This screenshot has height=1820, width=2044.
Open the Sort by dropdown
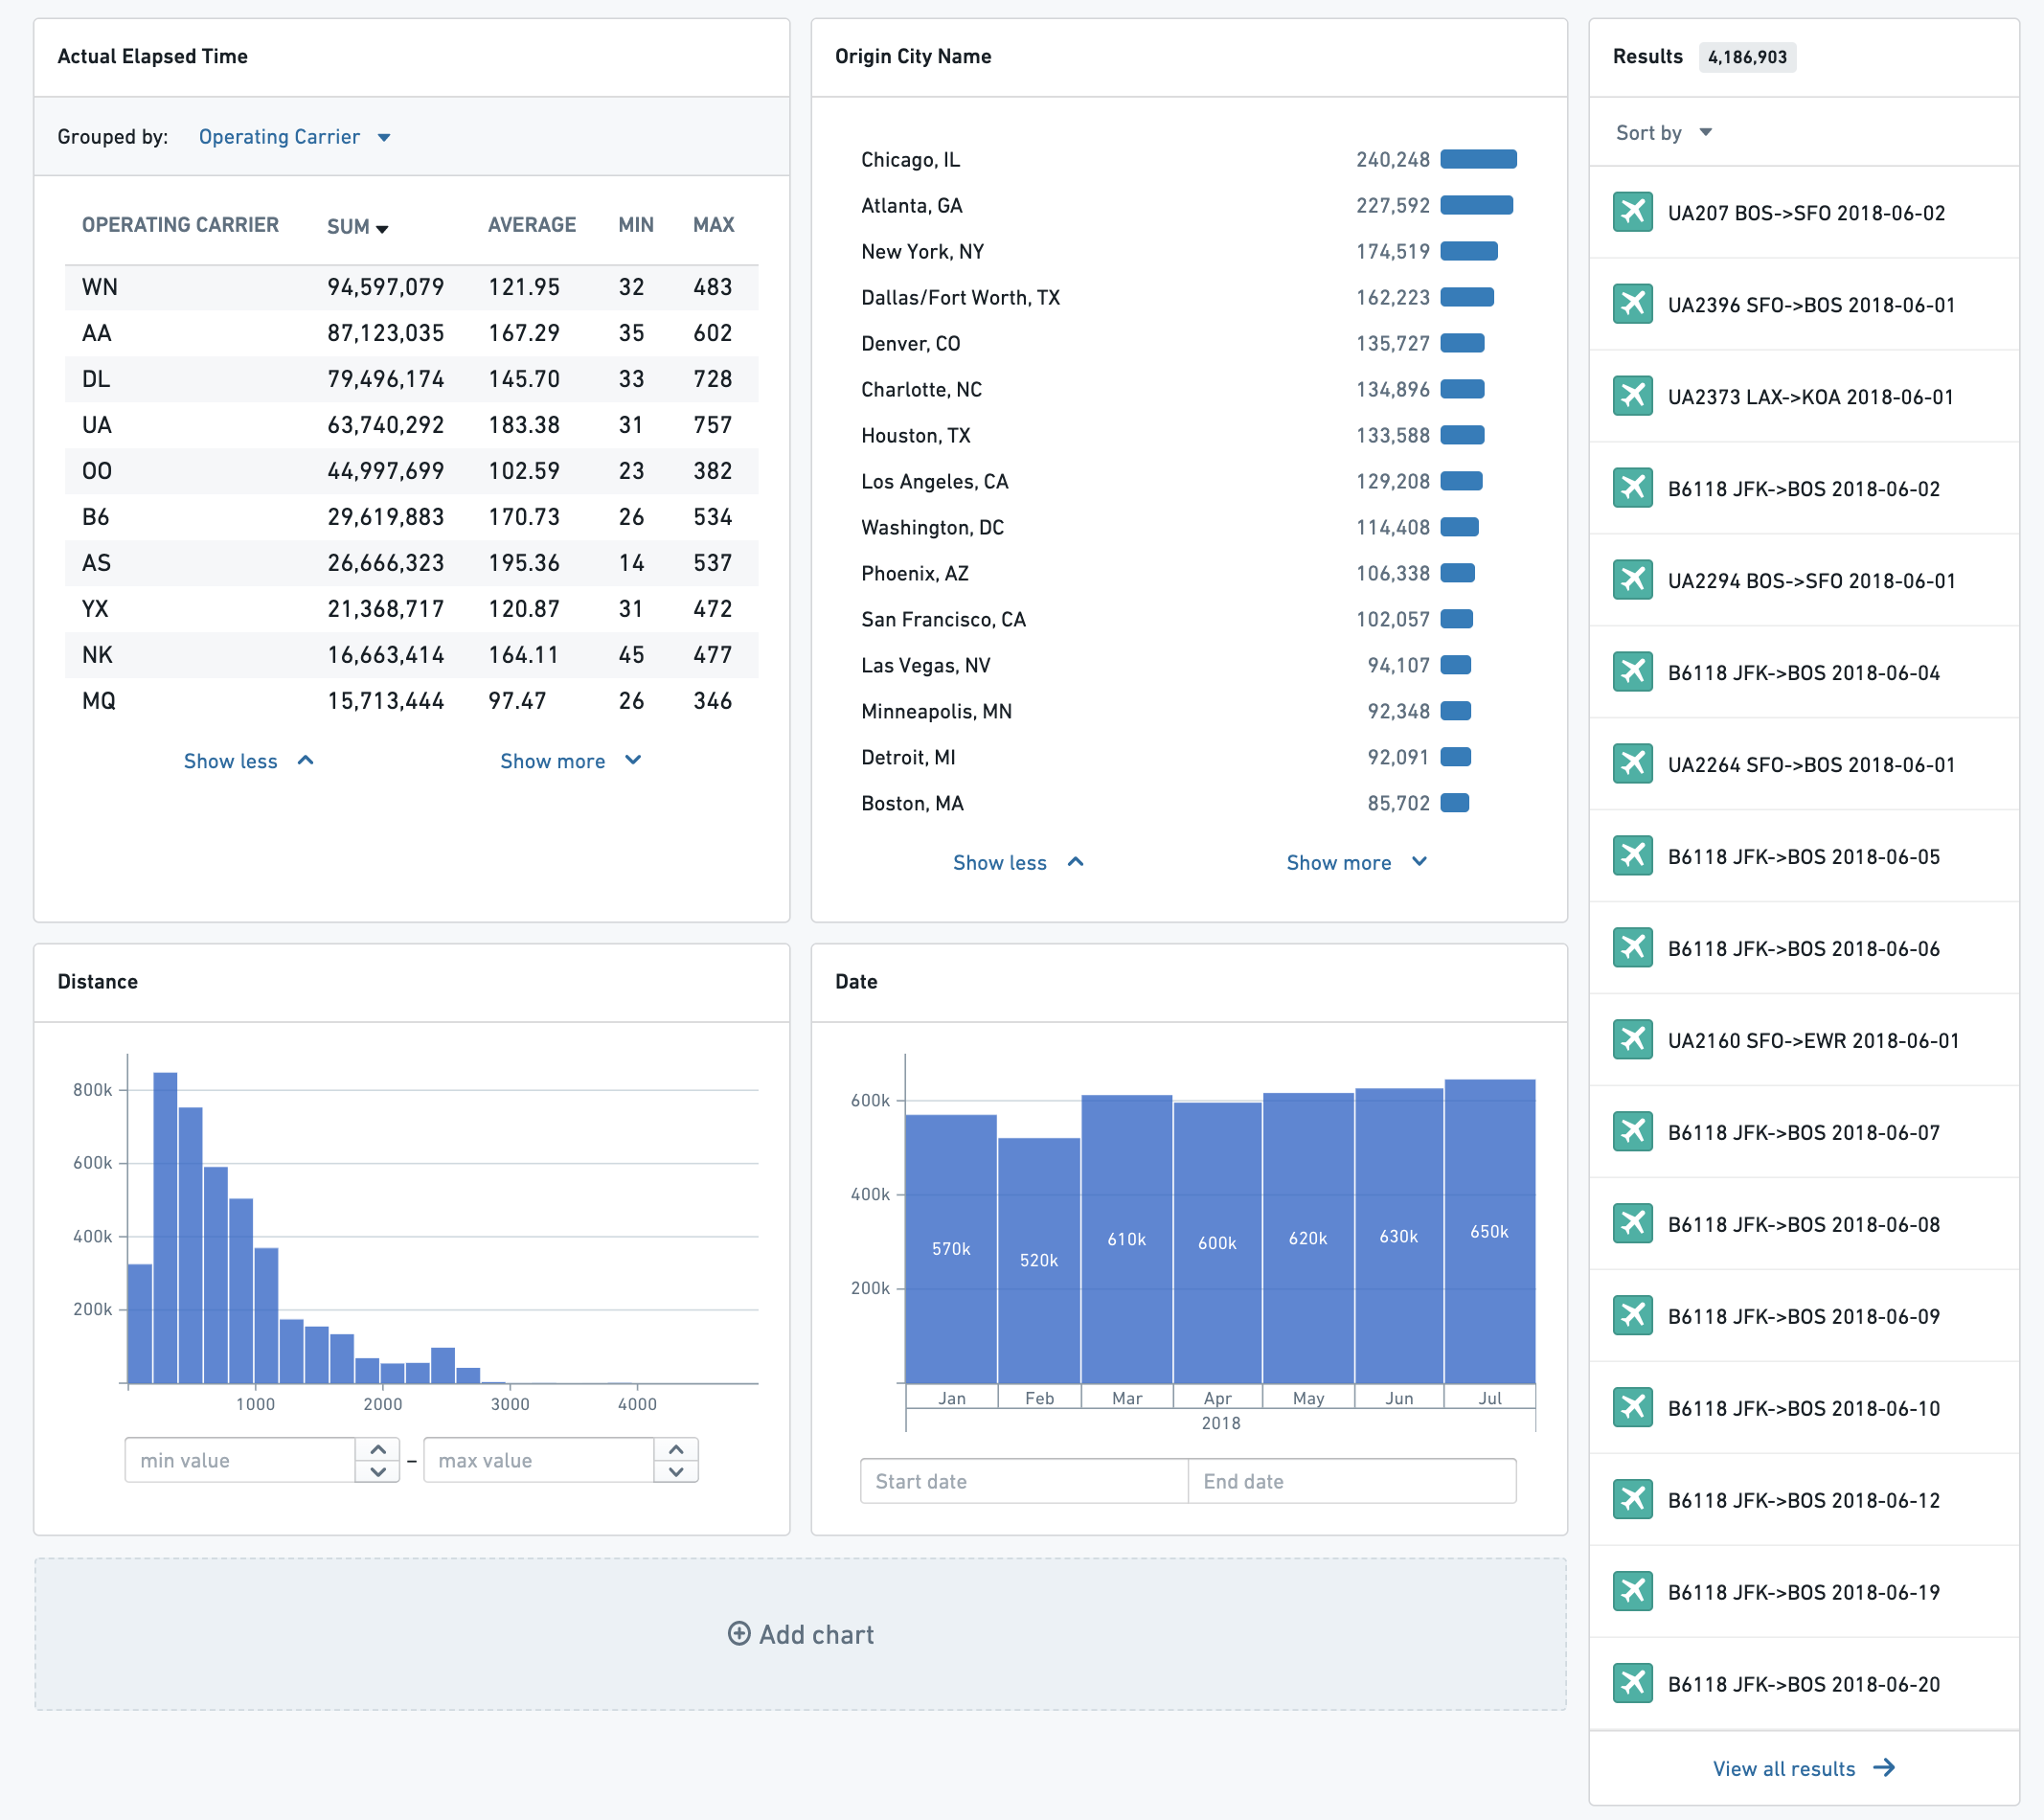coord(1664,133)
